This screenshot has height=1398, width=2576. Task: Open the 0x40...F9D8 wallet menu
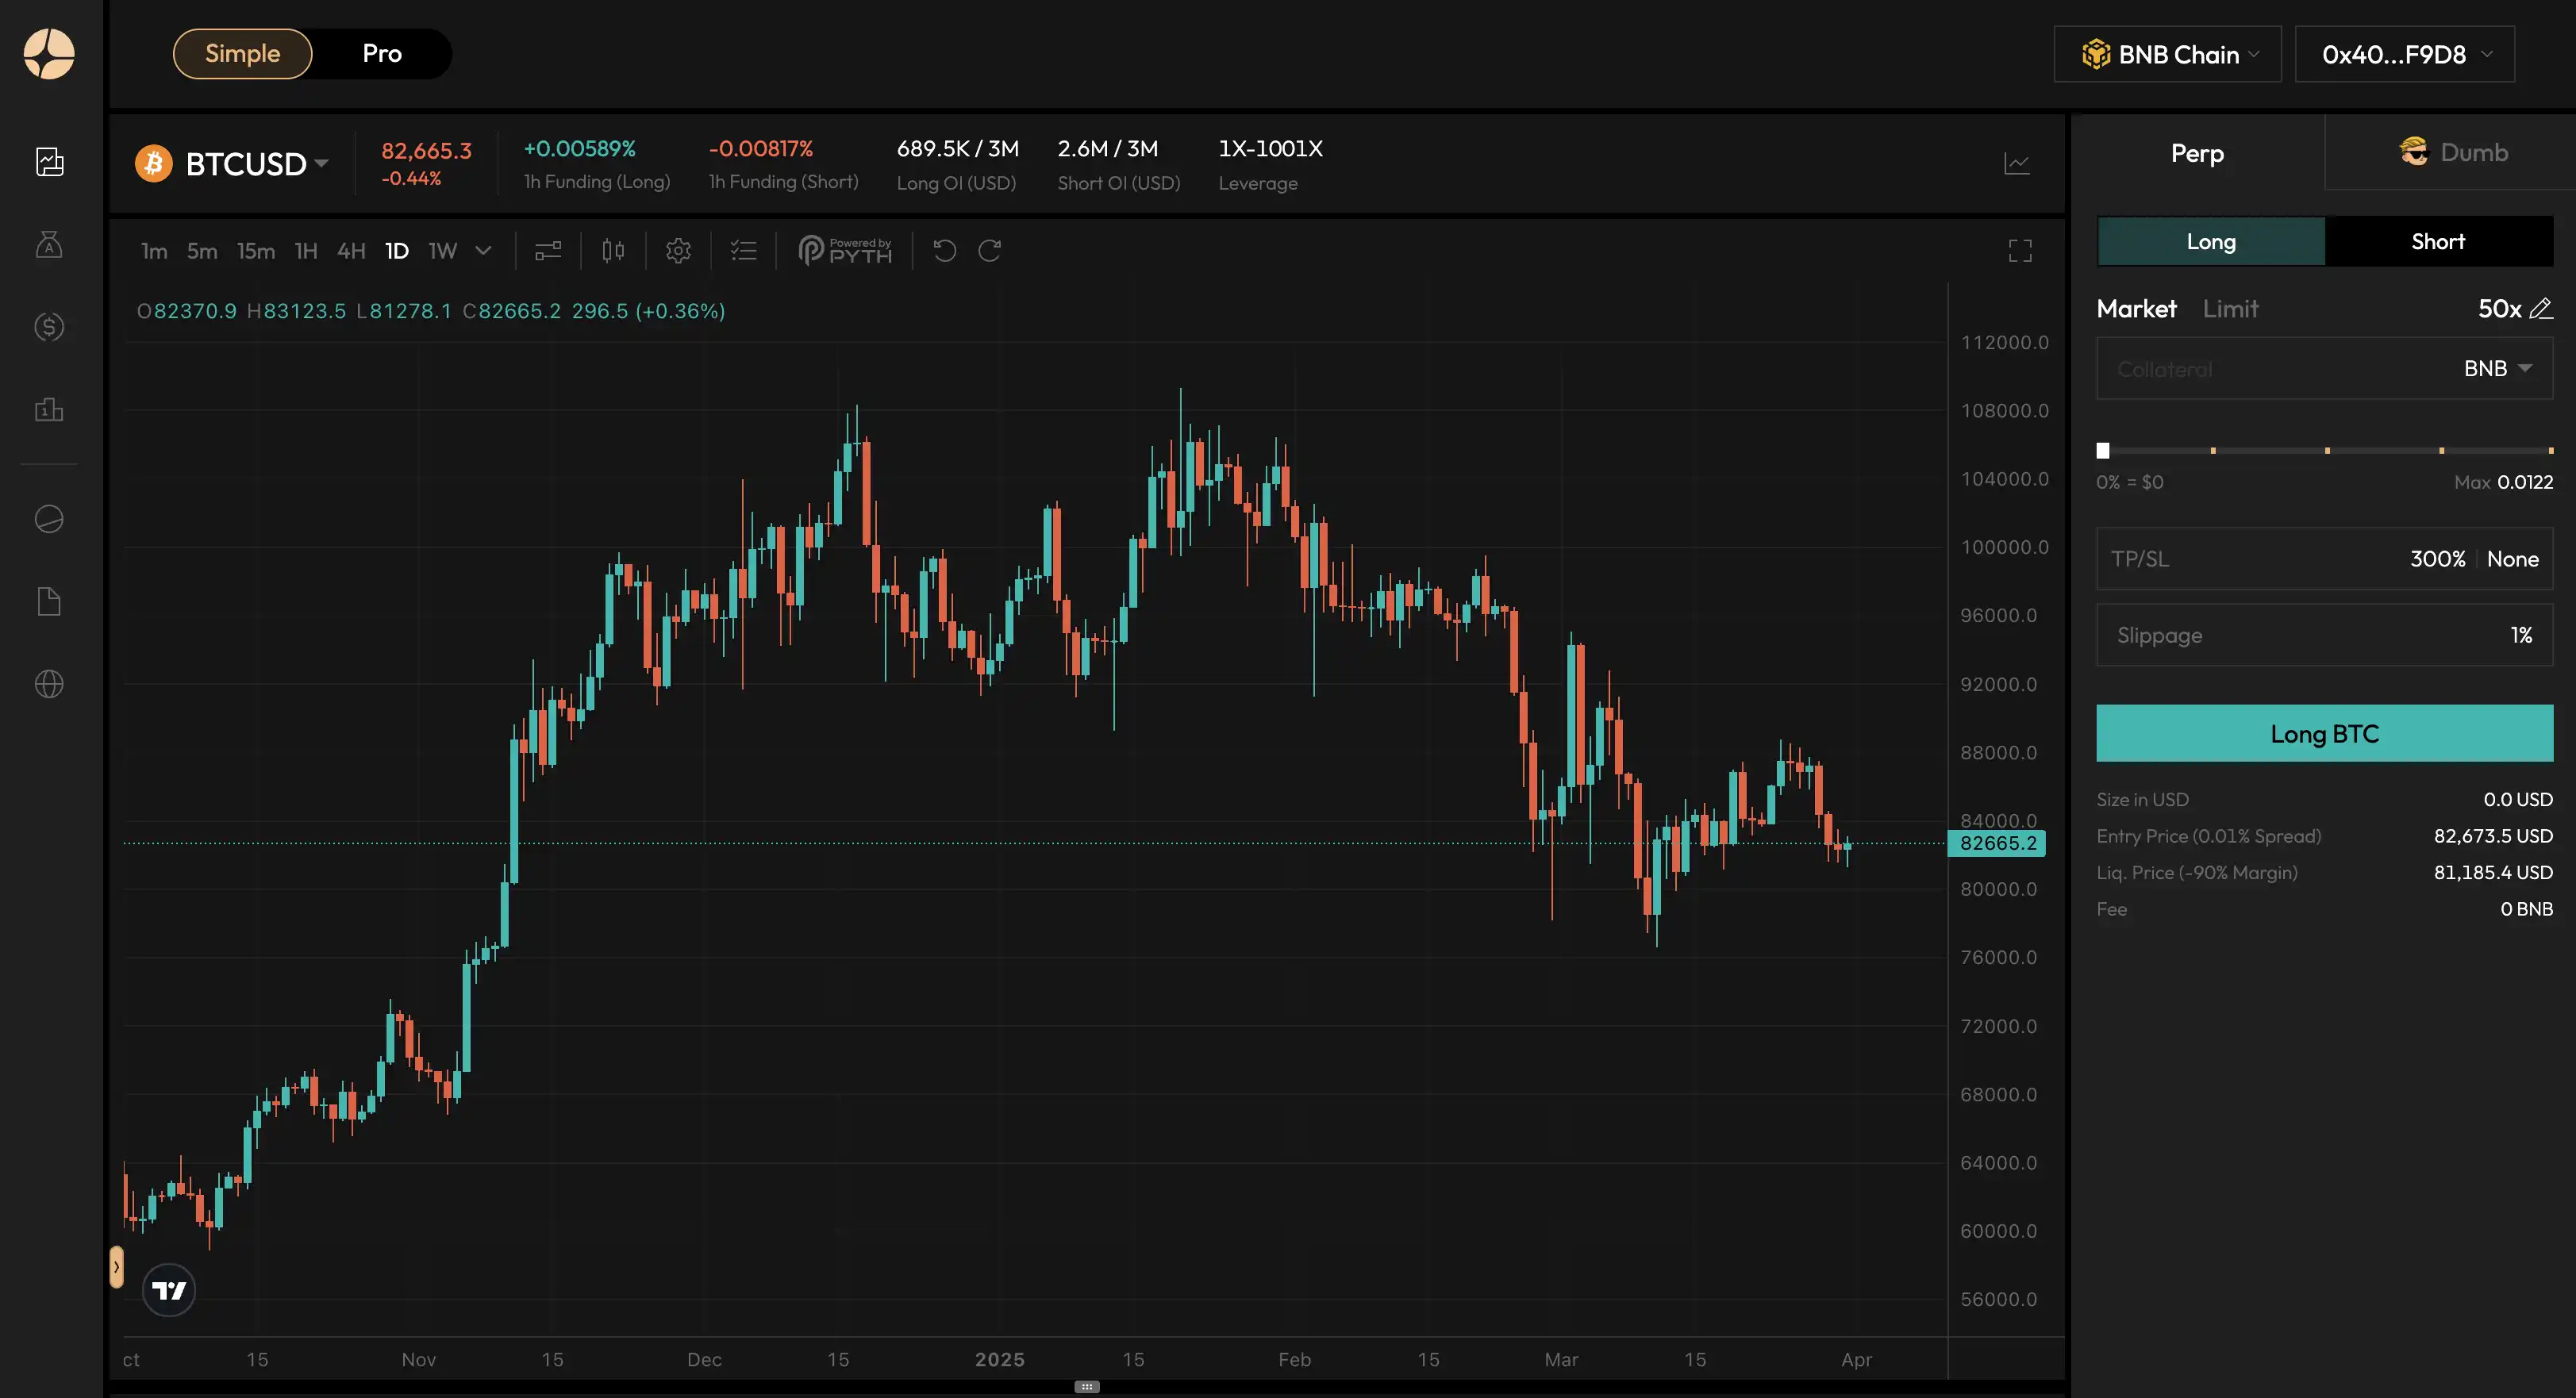pos(2404,54)
